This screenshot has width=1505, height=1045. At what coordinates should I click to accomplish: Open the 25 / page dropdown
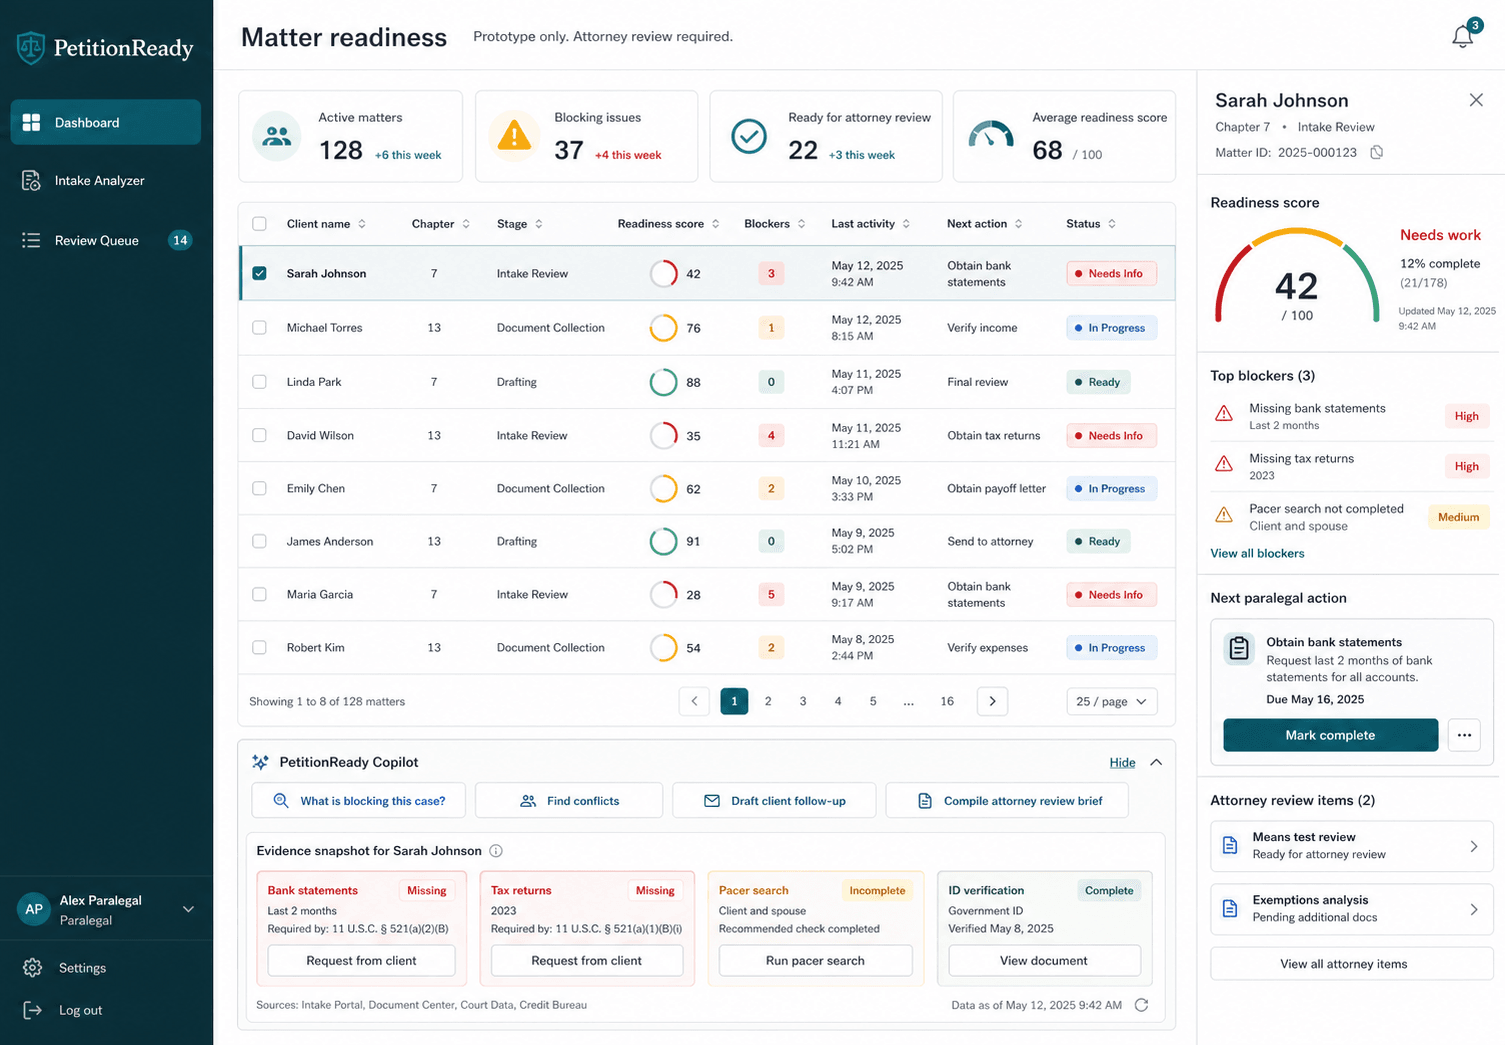pyautogui.click(x=1112, y=702)
